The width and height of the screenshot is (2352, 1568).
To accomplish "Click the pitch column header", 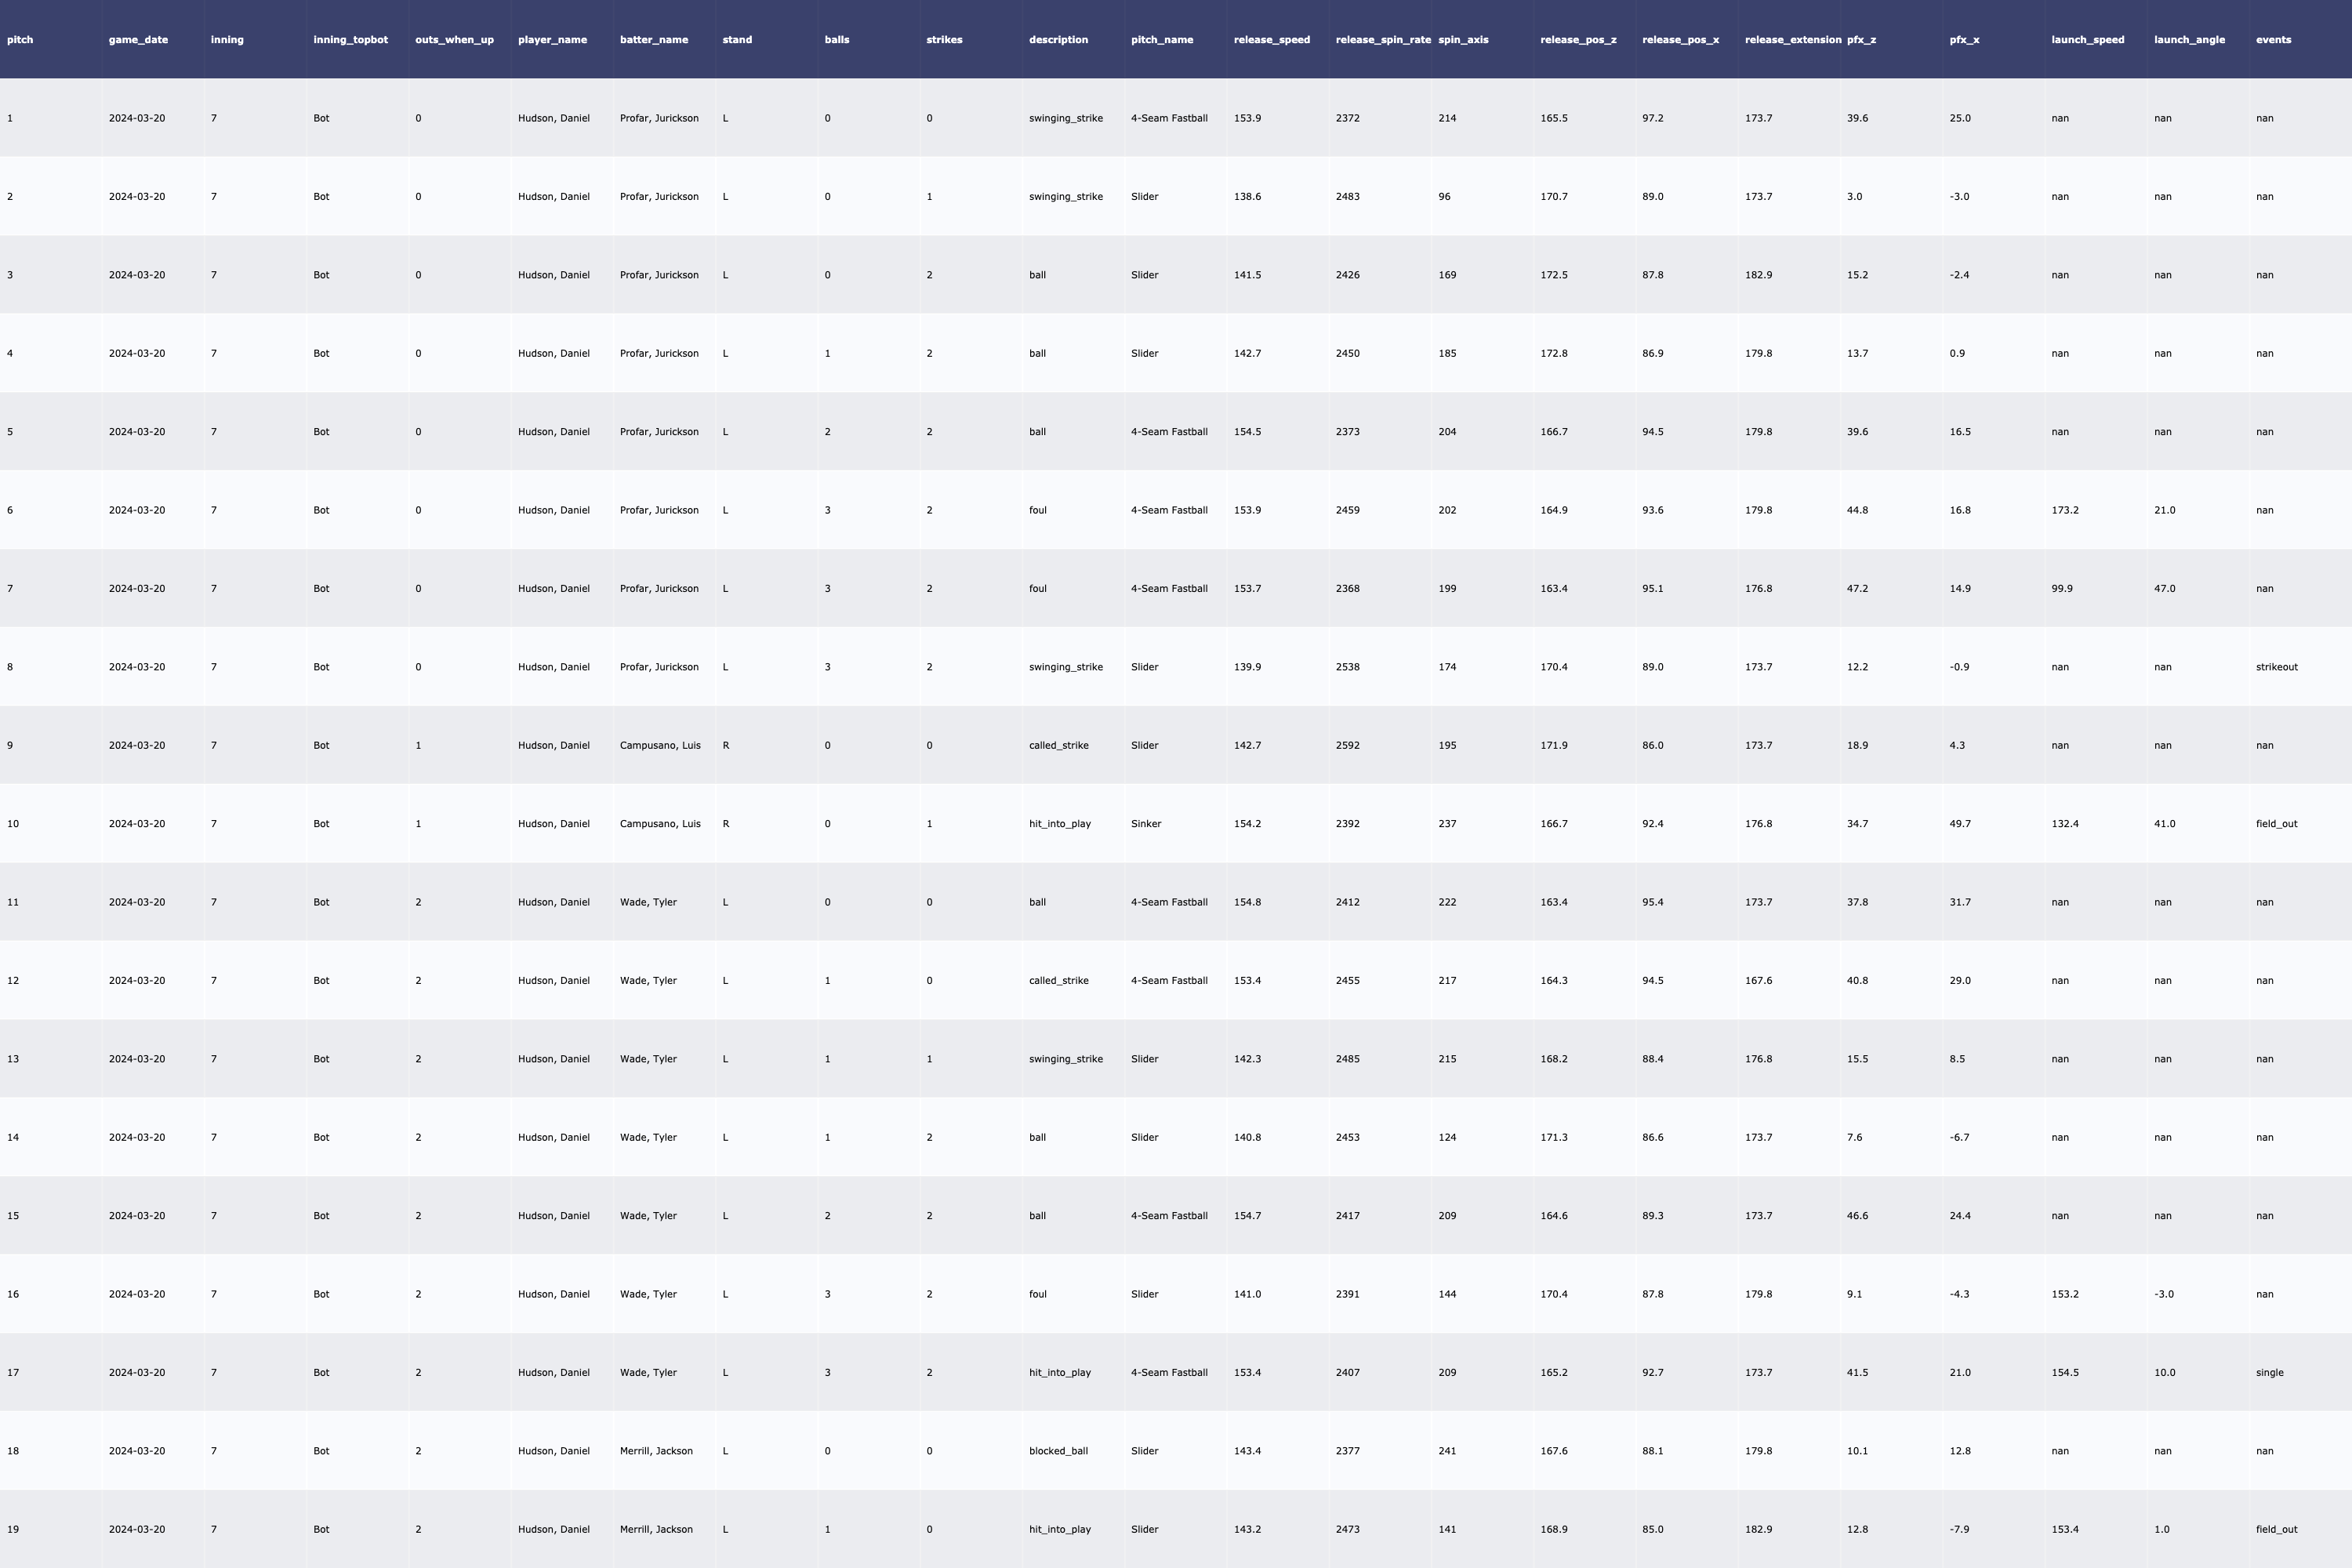I will coord(20,40).
